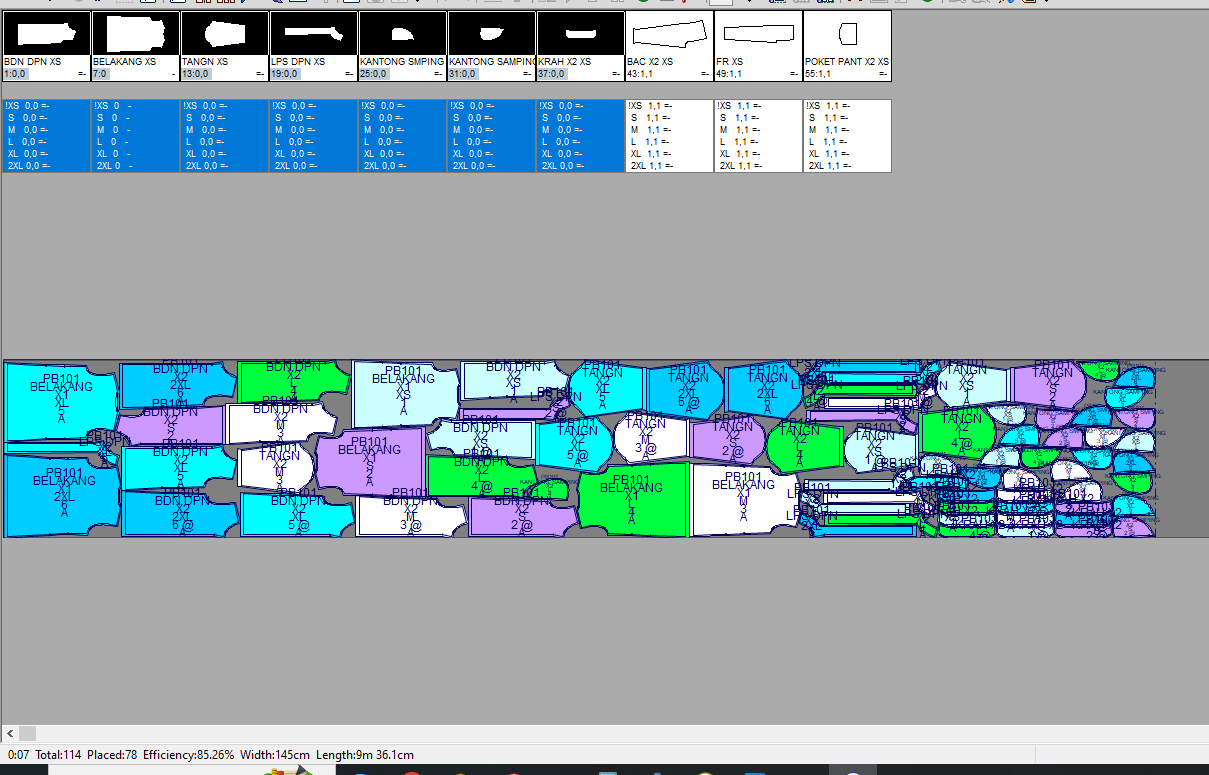Image resolution: width=1209 pixels, height=775 pixels.
Task: Click size list under POKET PANT X2 XS
Action: (x=847, y=136)
